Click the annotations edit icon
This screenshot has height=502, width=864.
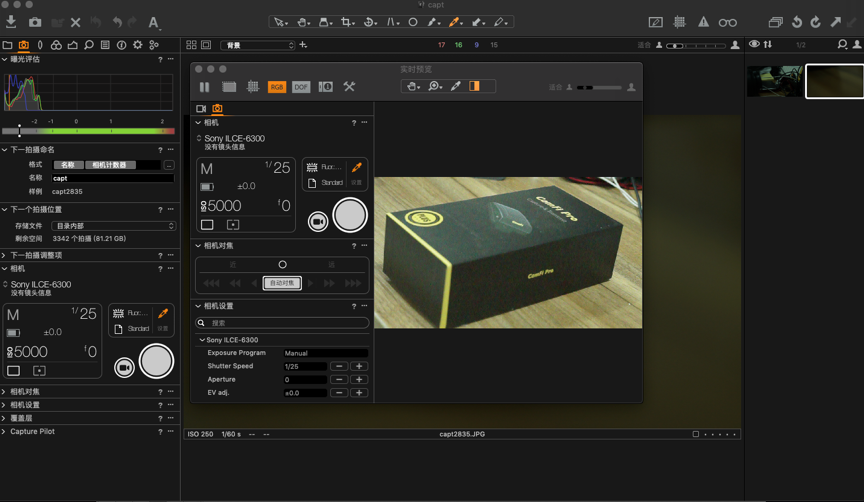(655, 22)
